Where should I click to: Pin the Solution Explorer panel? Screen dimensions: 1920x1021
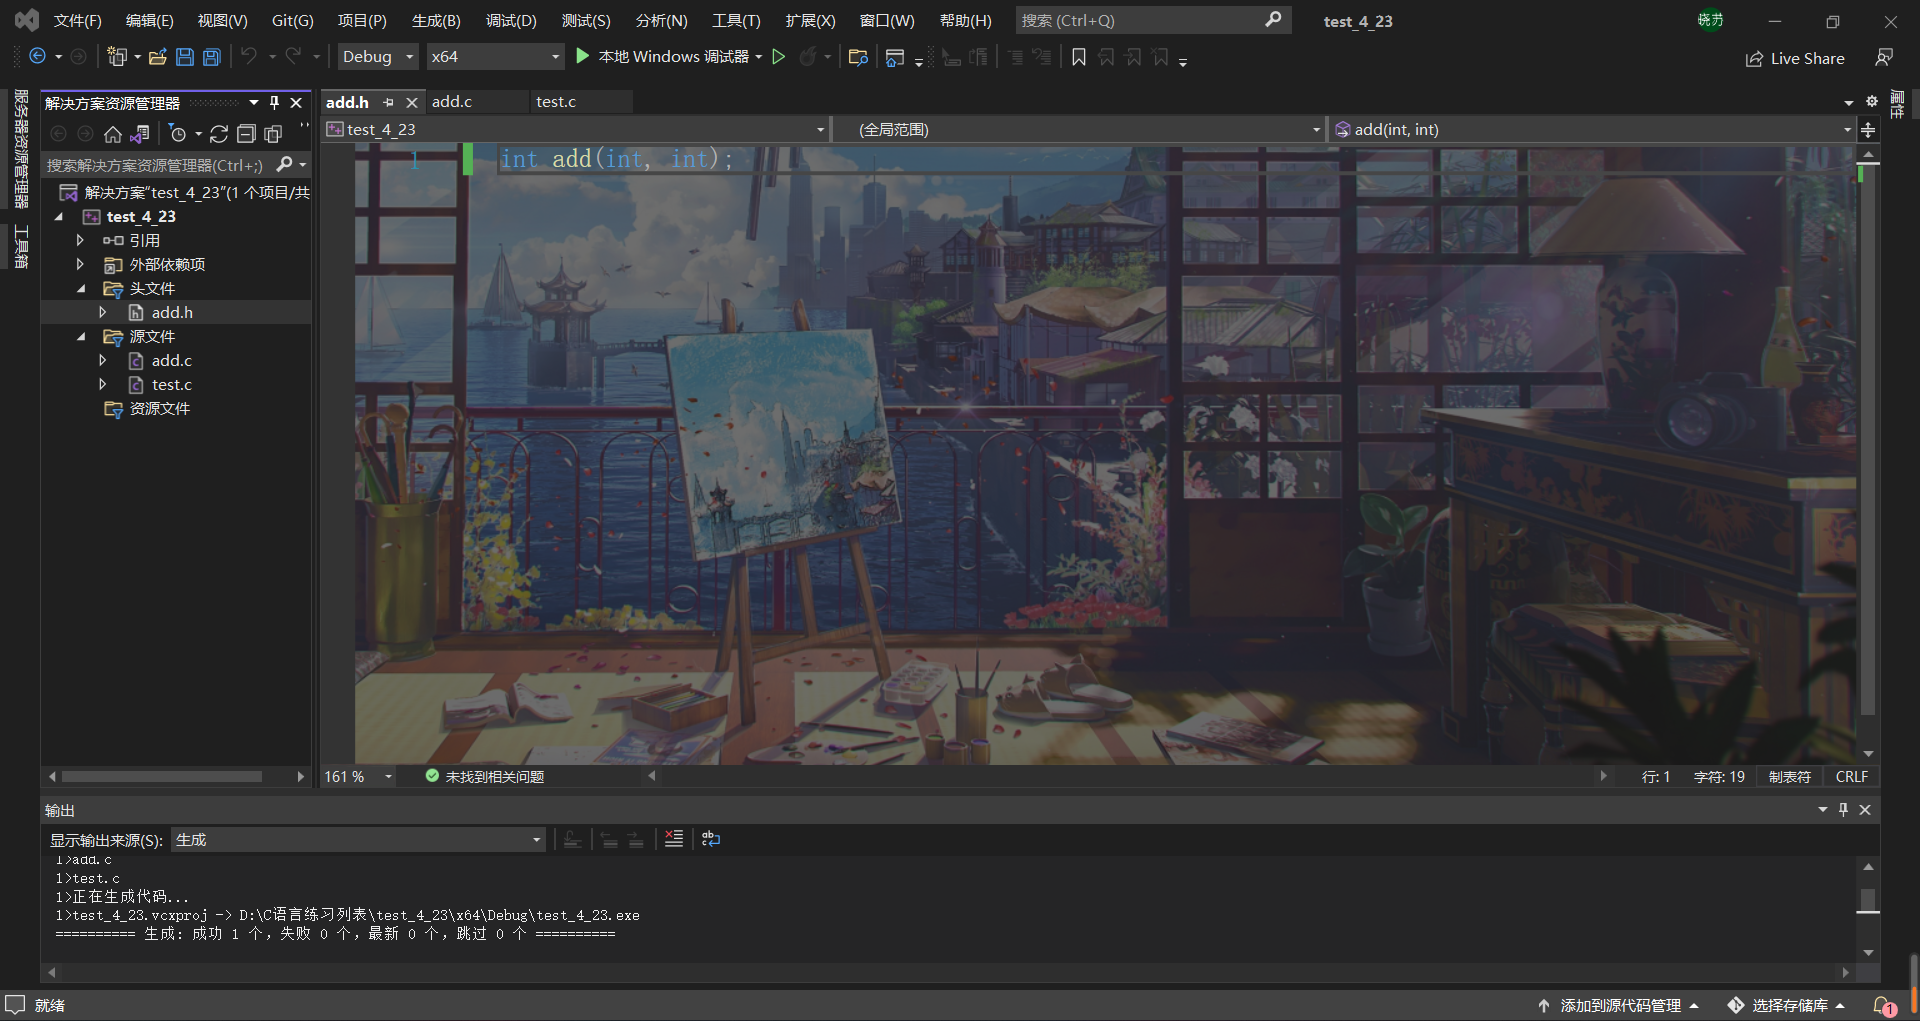[x=274, y=102]
